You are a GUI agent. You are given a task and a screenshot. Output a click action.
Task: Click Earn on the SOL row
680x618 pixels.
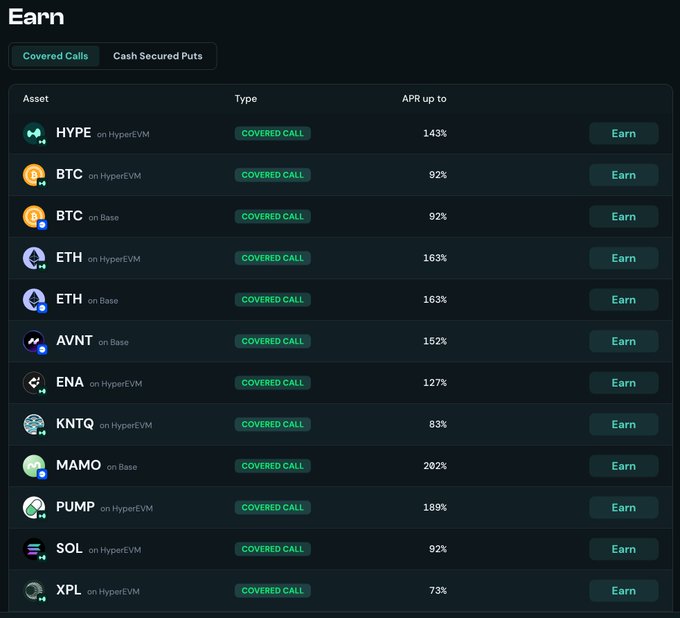click(x=623, y=549)
